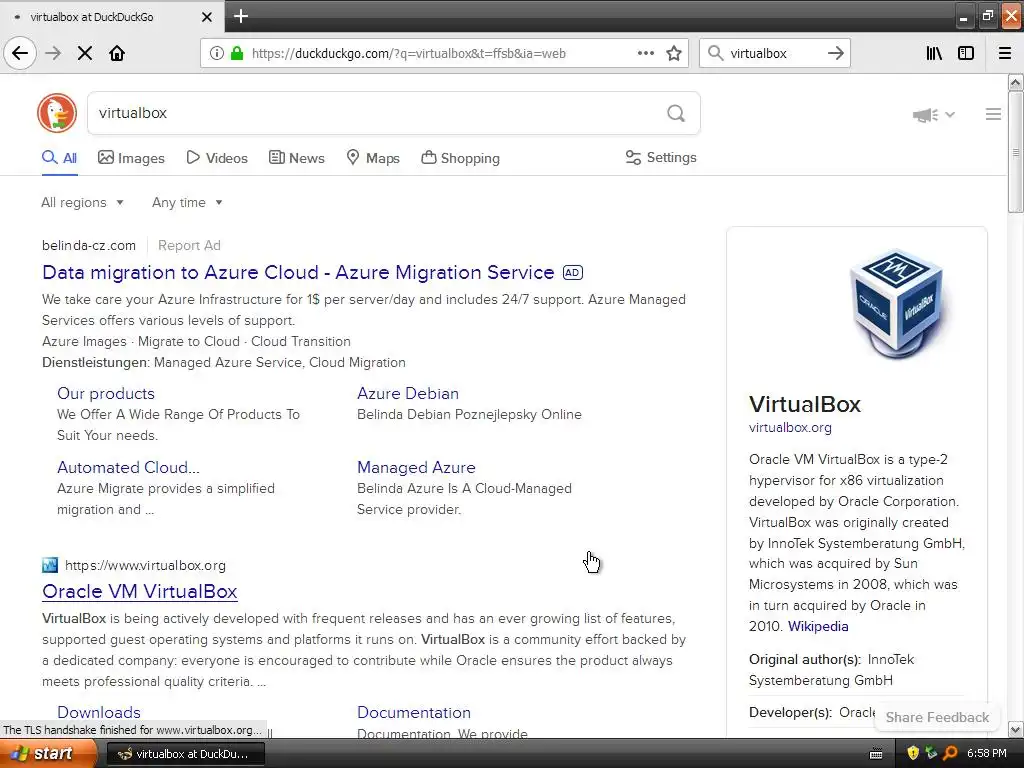The width and height of the screenshot is (1024, 768).
Task: Open the Documentation sublink
Action: (x=413, y=712)
